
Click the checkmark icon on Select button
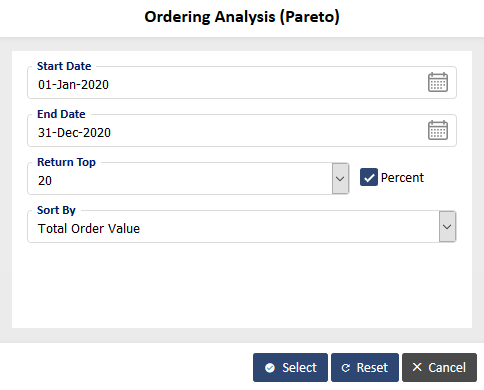pyautogui.click(x=270, y=368)
